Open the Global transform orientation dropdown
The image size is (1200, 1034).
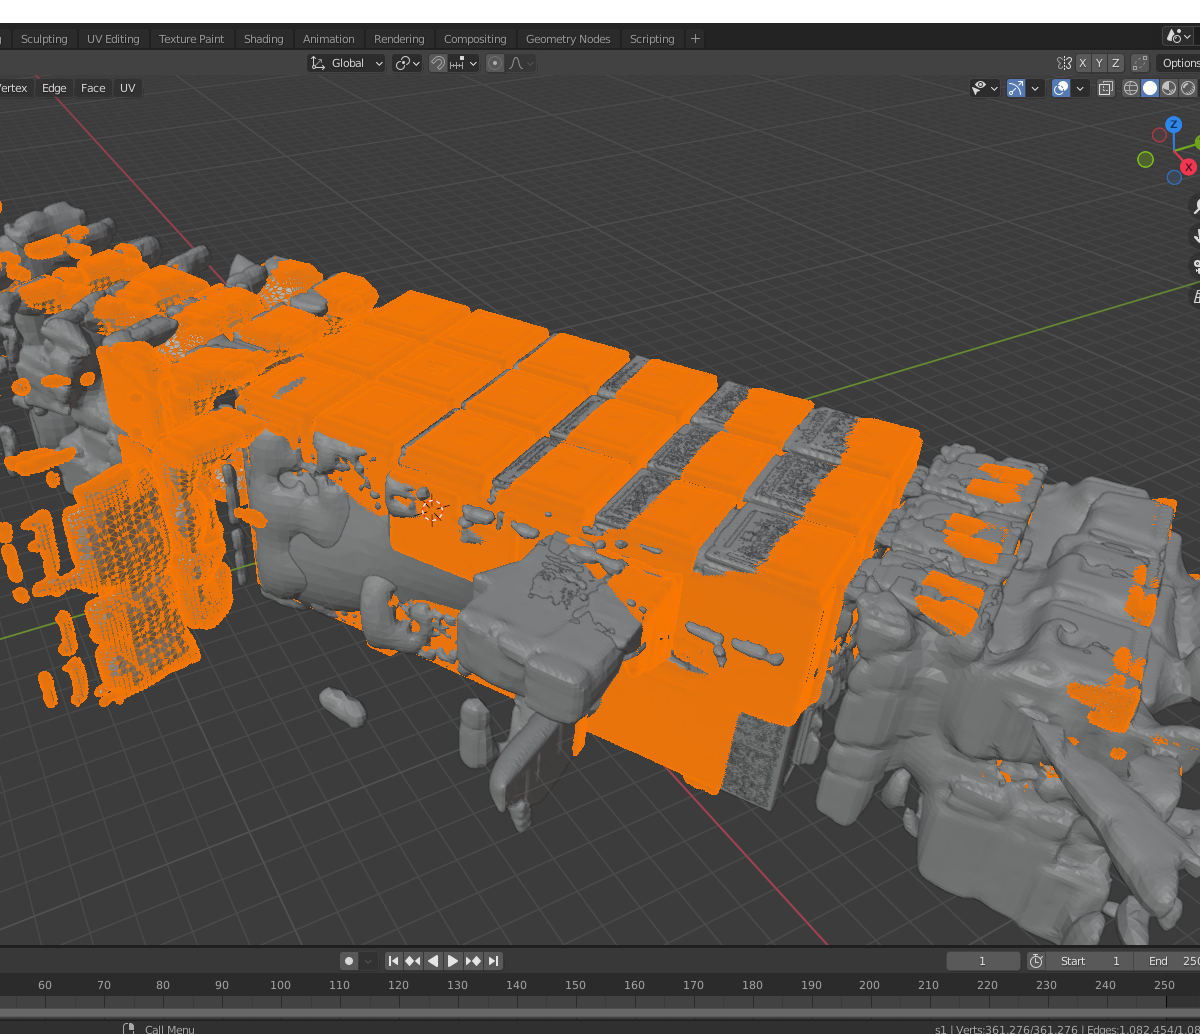point(347,63)
